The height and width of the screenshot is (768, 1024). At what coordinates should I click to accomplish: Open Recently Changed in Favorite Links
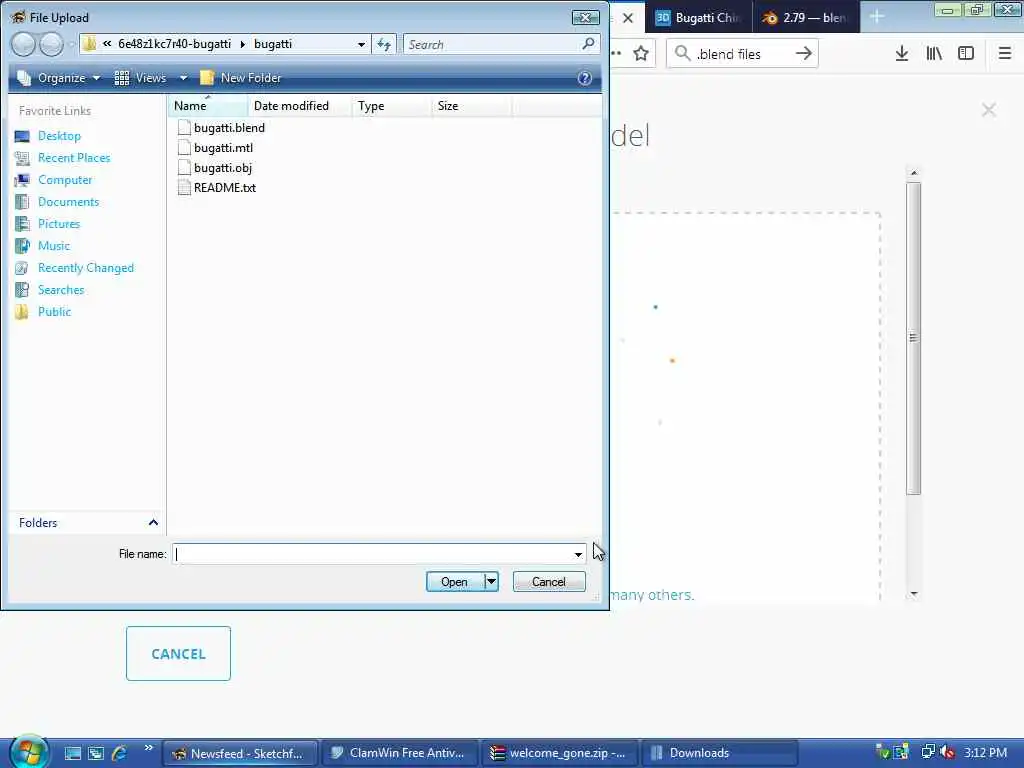(x=86, y=268)
